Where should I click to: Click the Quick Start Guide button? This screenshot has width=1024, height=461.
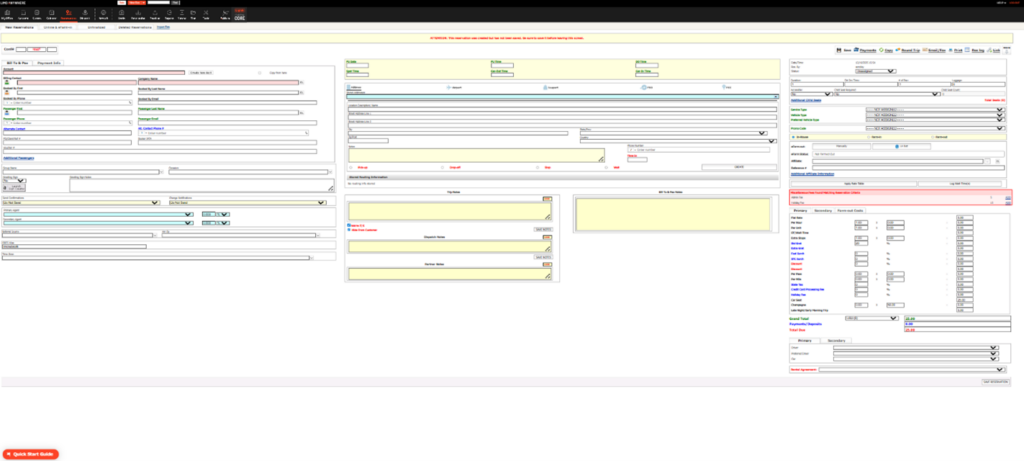point(31,453)
